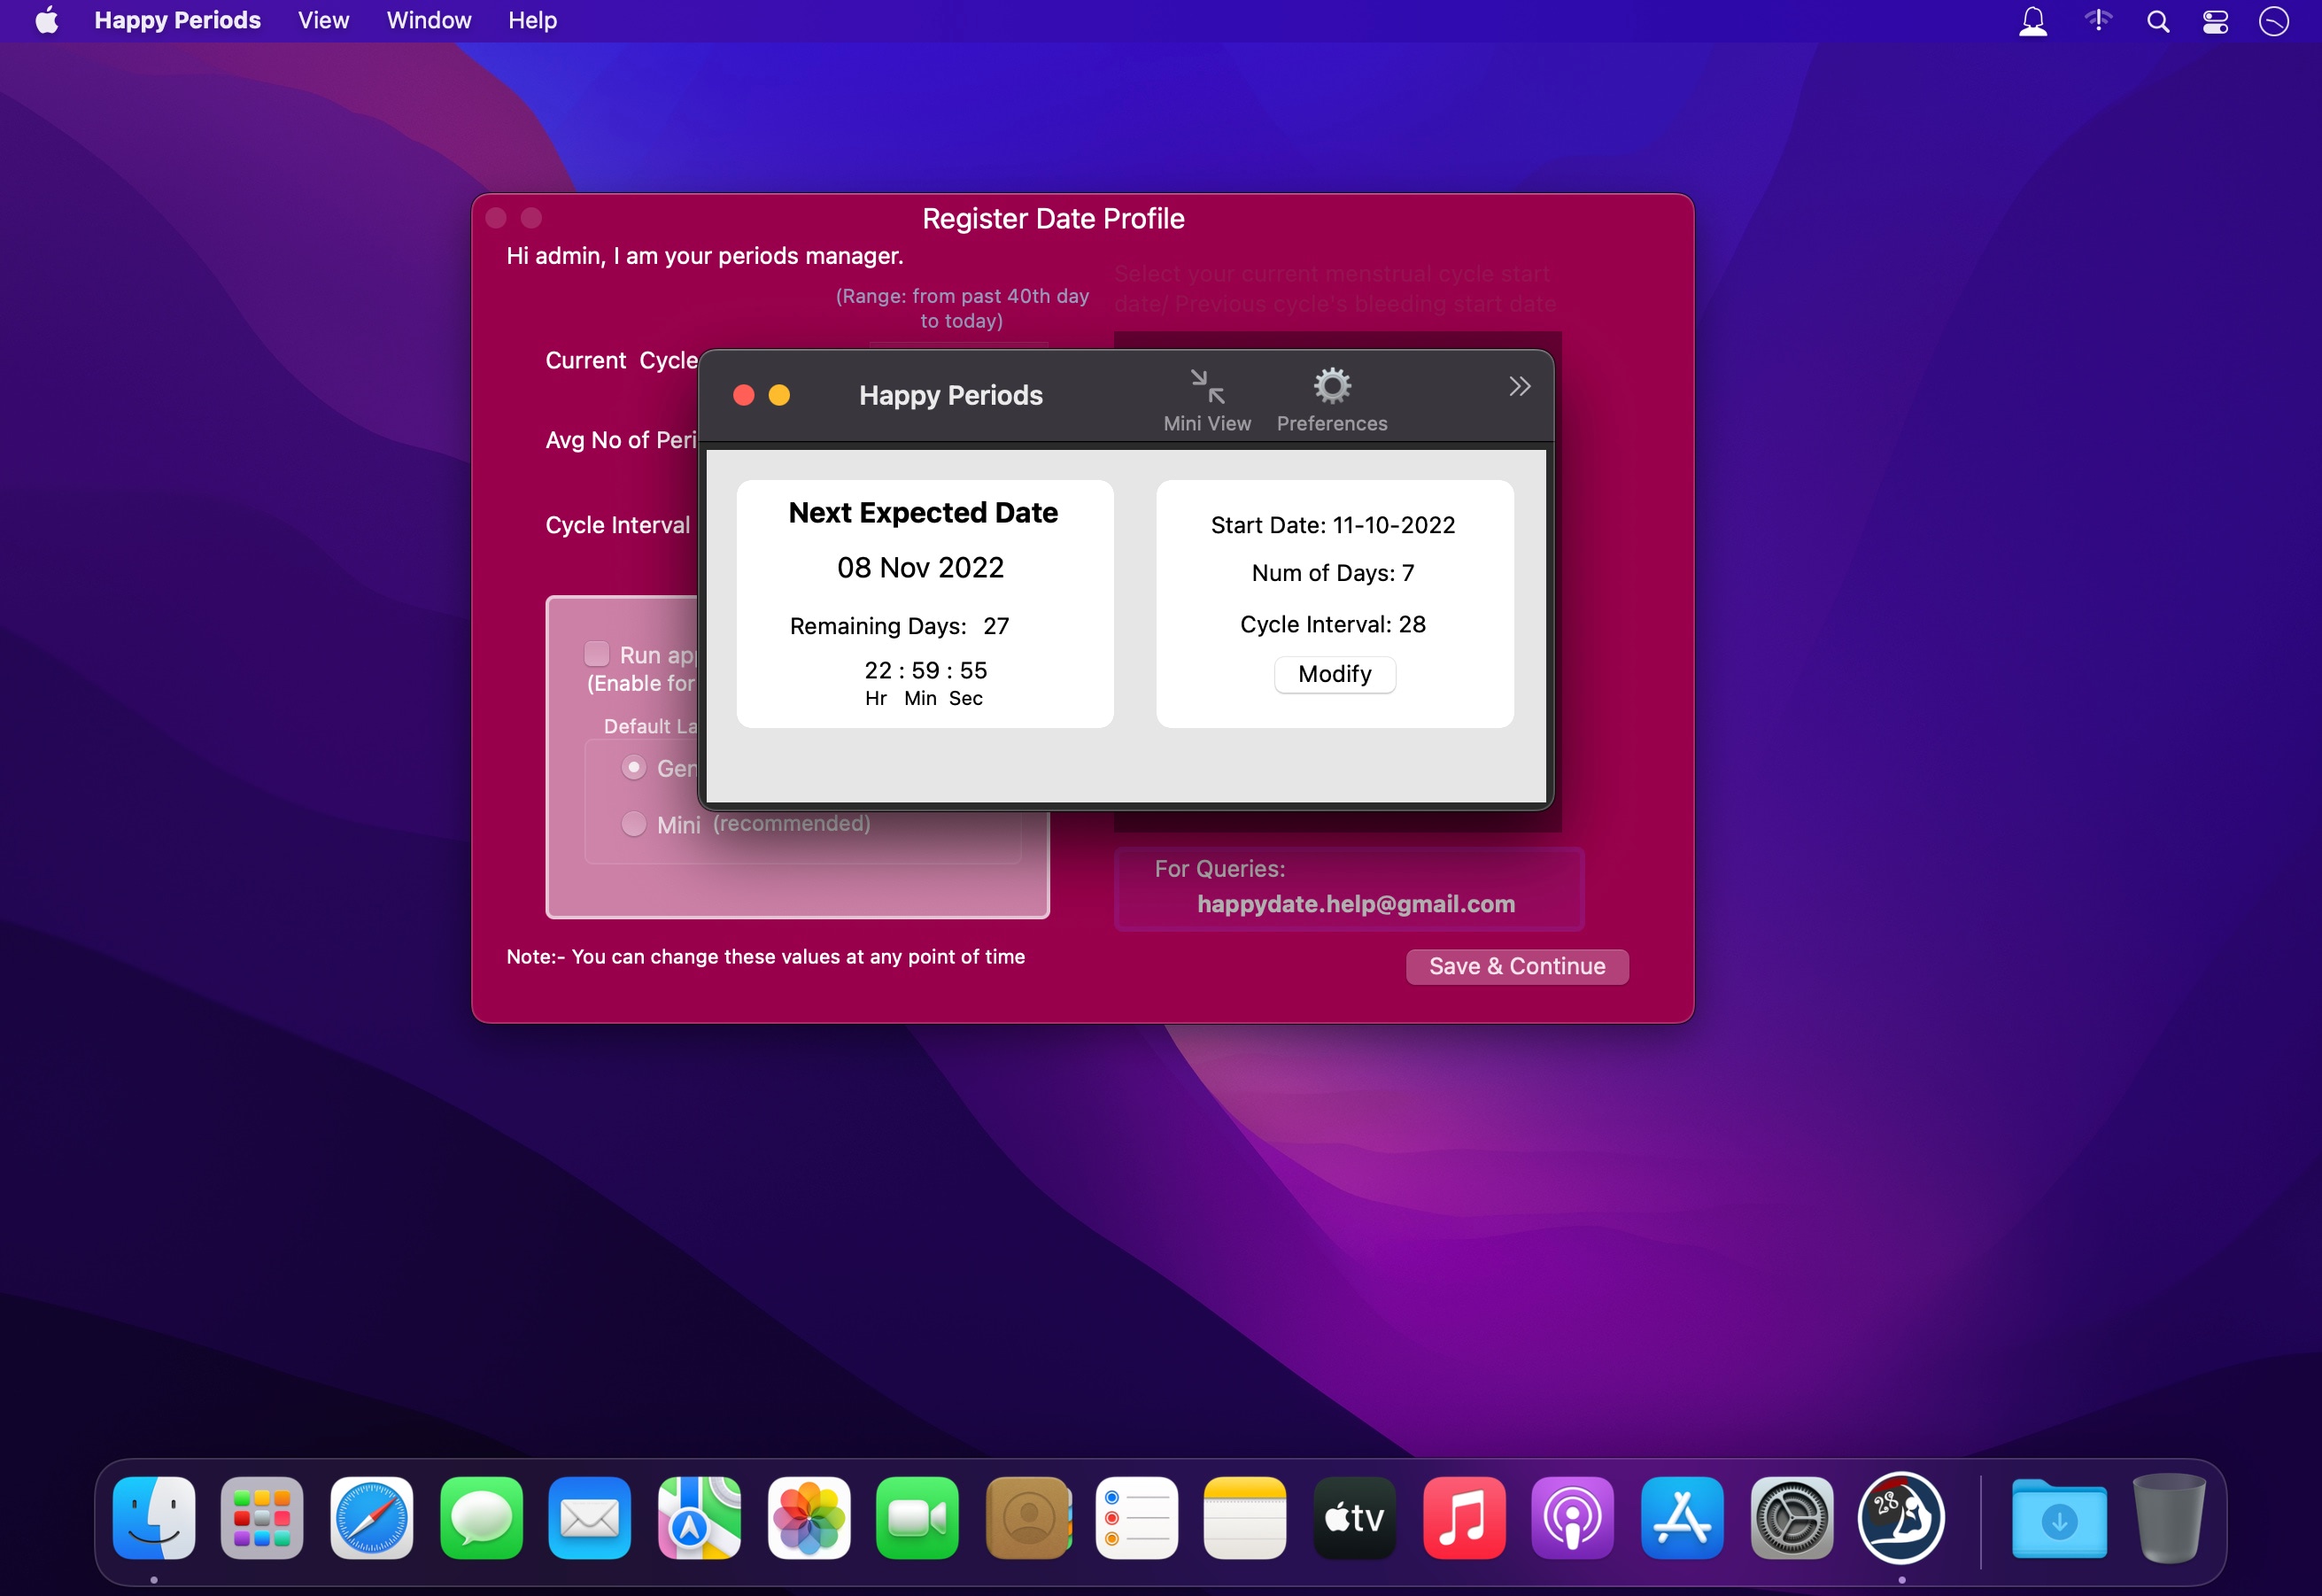The image size is (2322, 1596).
Task: Open the Window menu
Action: (x=428, y=20)
